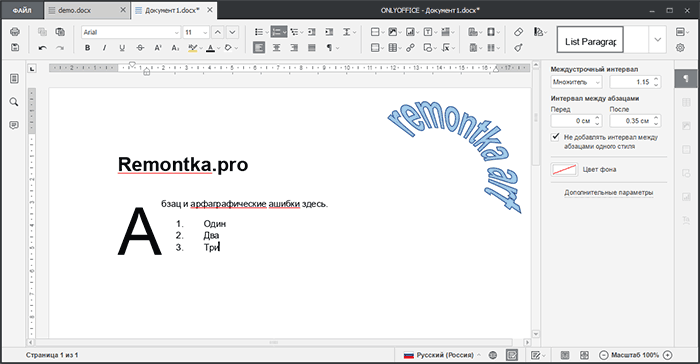This screenshot has width=700, height=364.
Task: Set document language with the globe icon
Action: tap(492, 355)
